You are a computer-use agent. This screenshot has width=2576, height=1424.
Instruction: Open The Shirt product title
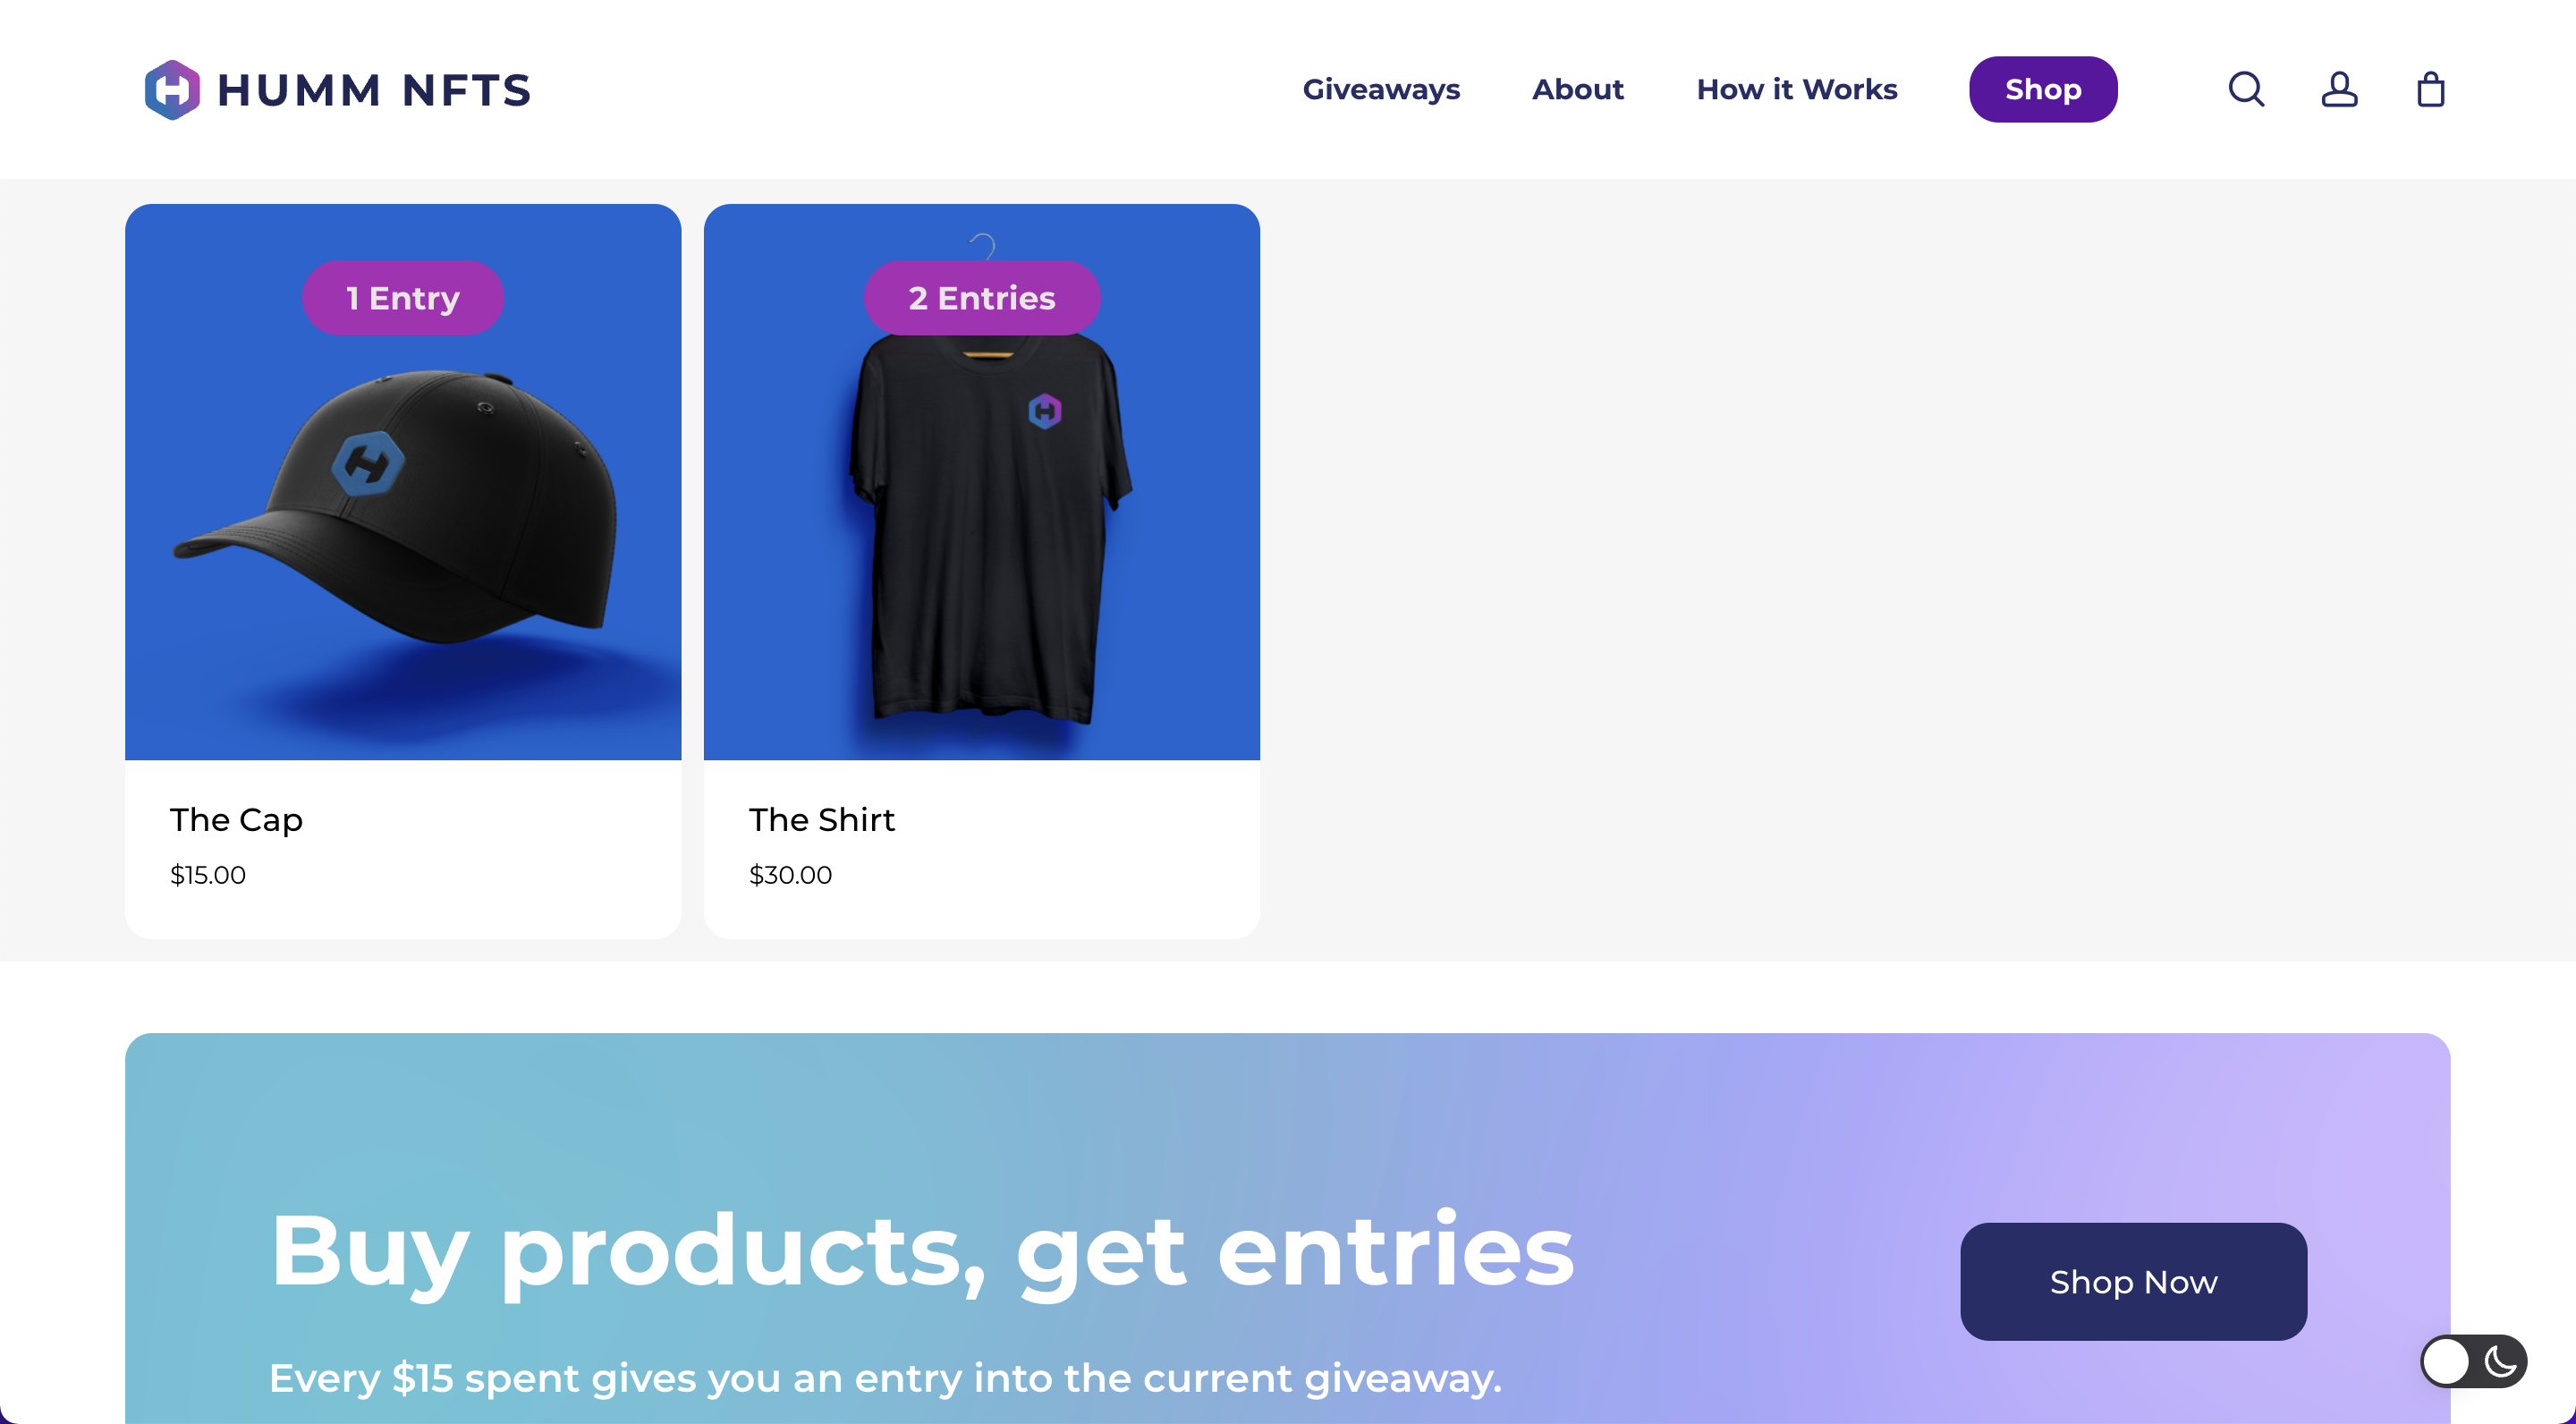(x=822, y=820)
